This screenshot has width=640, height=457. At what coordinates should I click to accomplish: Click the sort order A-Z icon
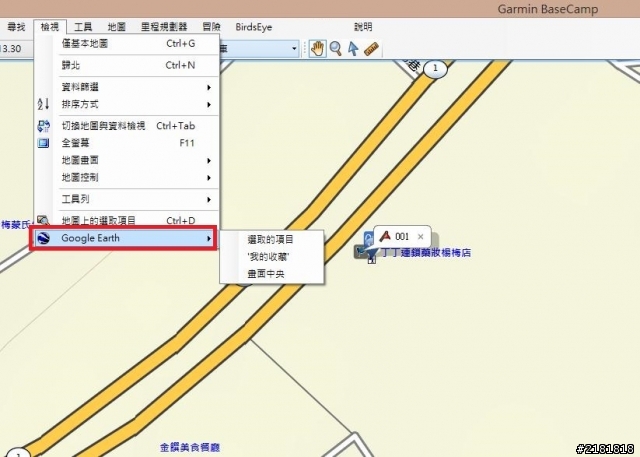pyautogui.click(x=43, y=104)
